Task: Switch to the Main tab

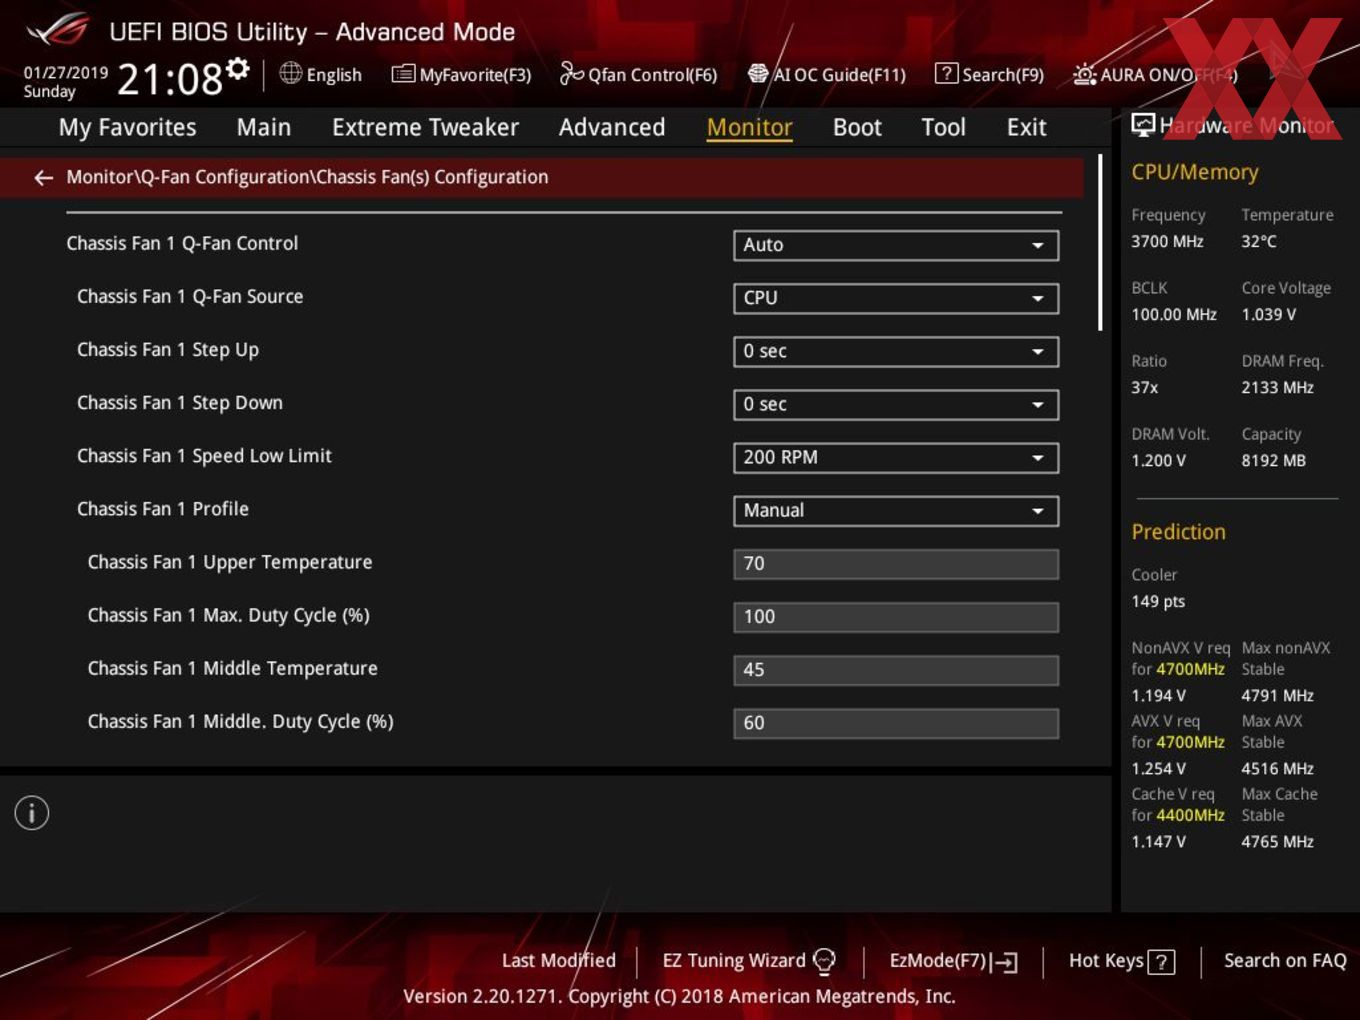Action: point(264,127)
